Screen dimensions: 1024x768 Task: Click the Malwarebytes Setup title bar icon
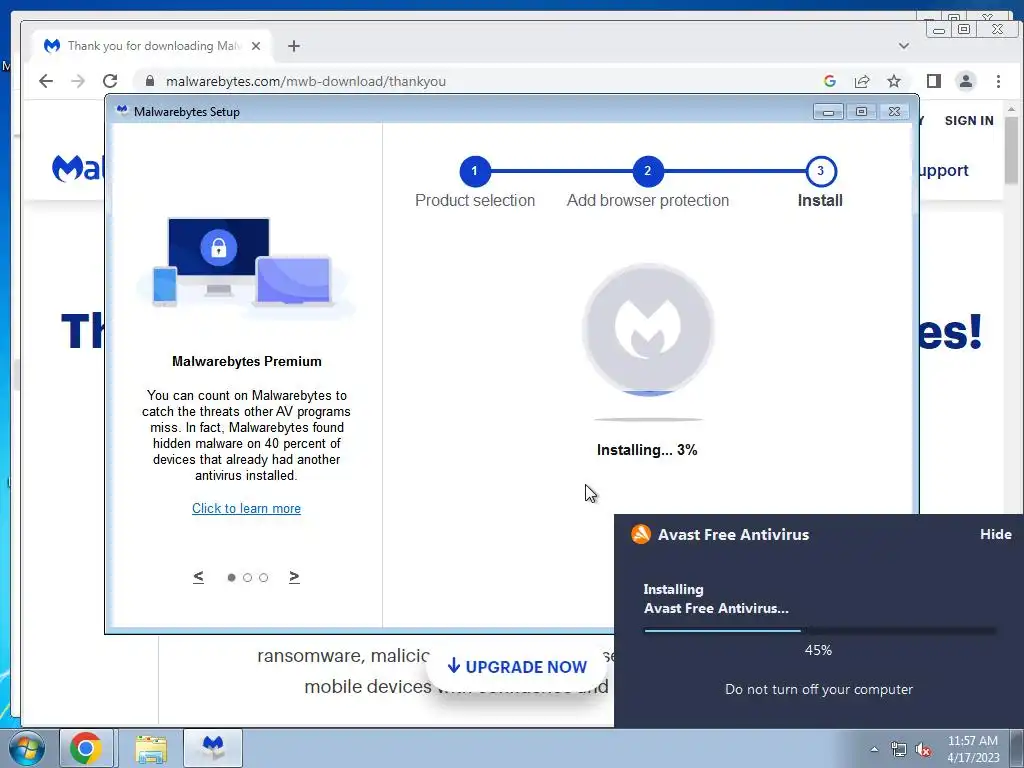pyautogui.click(x=121, y=111)
